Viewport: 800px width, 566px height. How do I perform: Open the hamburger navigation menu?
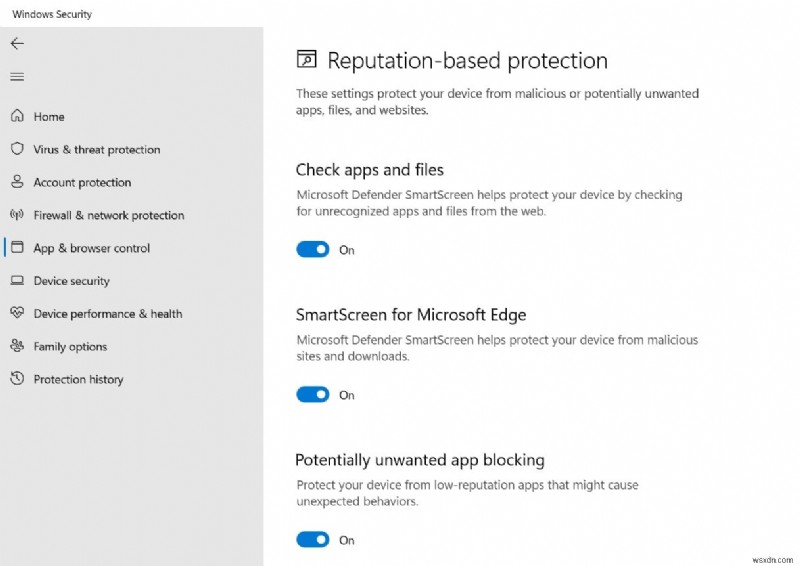point(17,77)
